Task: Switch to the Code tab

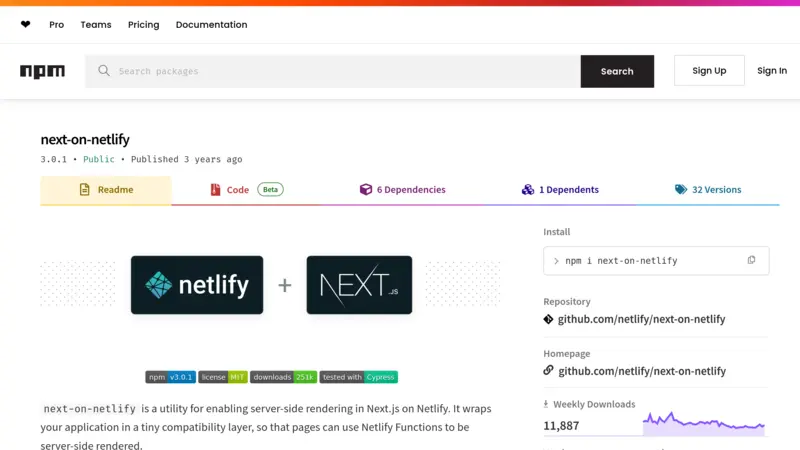Action: [247, 190]
